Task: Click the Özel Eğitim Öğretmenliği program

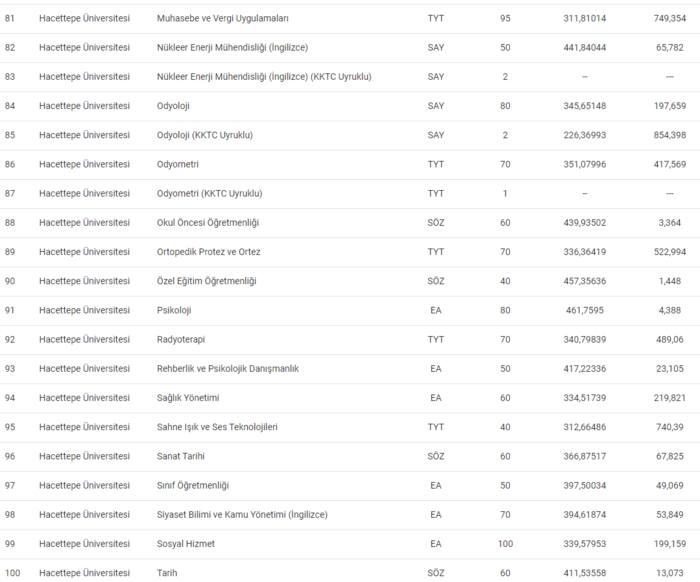Action: coord(207,281)
